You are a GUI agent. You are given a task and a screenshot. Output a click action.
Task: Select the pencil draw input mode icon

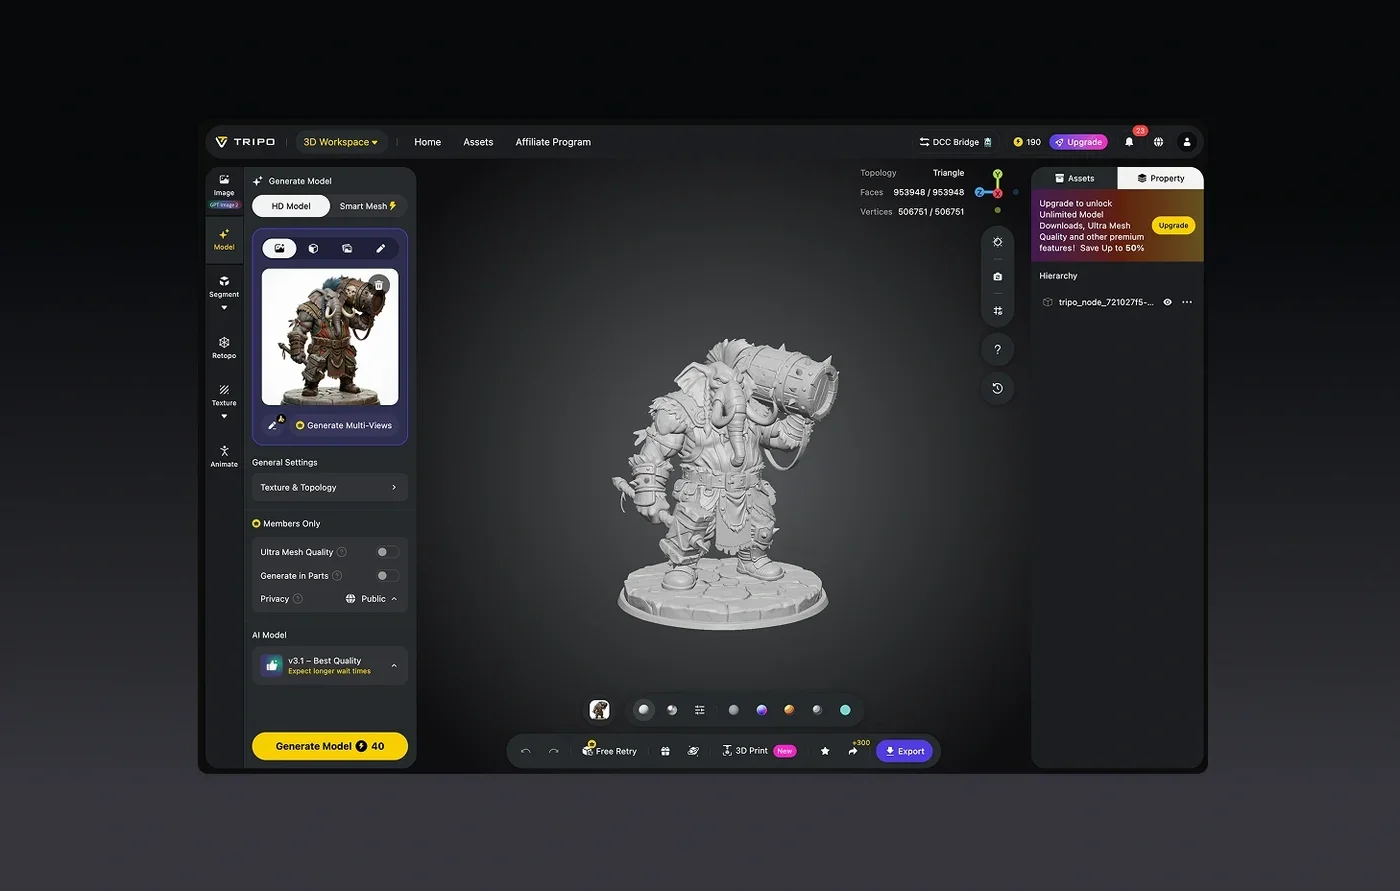381,248
